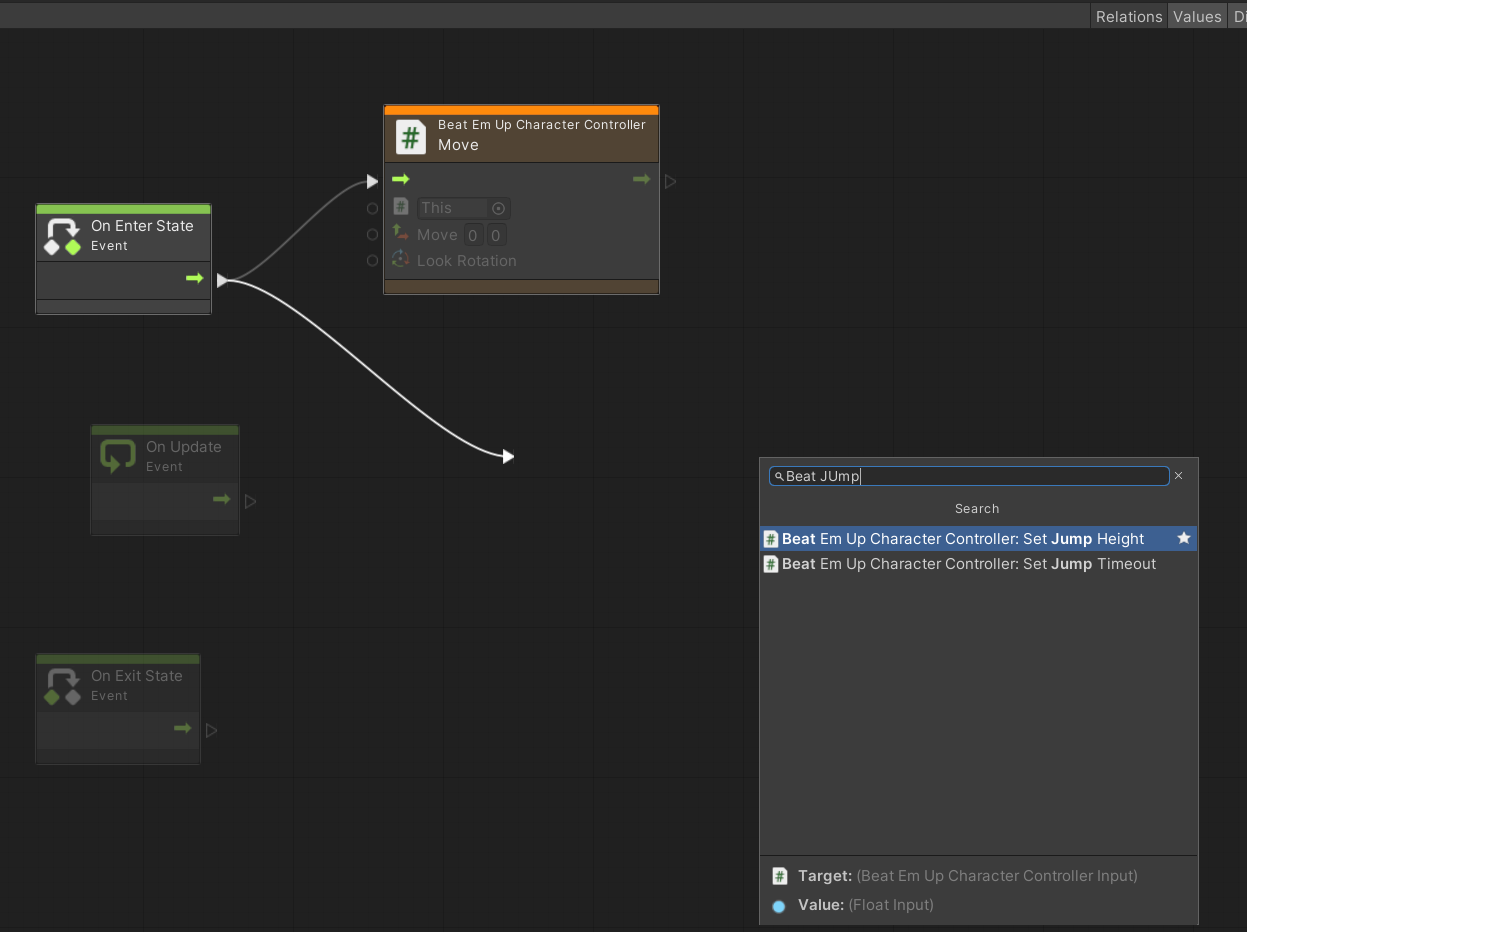
Task: Switch to the Relations tab
Action: (1129, 15)
